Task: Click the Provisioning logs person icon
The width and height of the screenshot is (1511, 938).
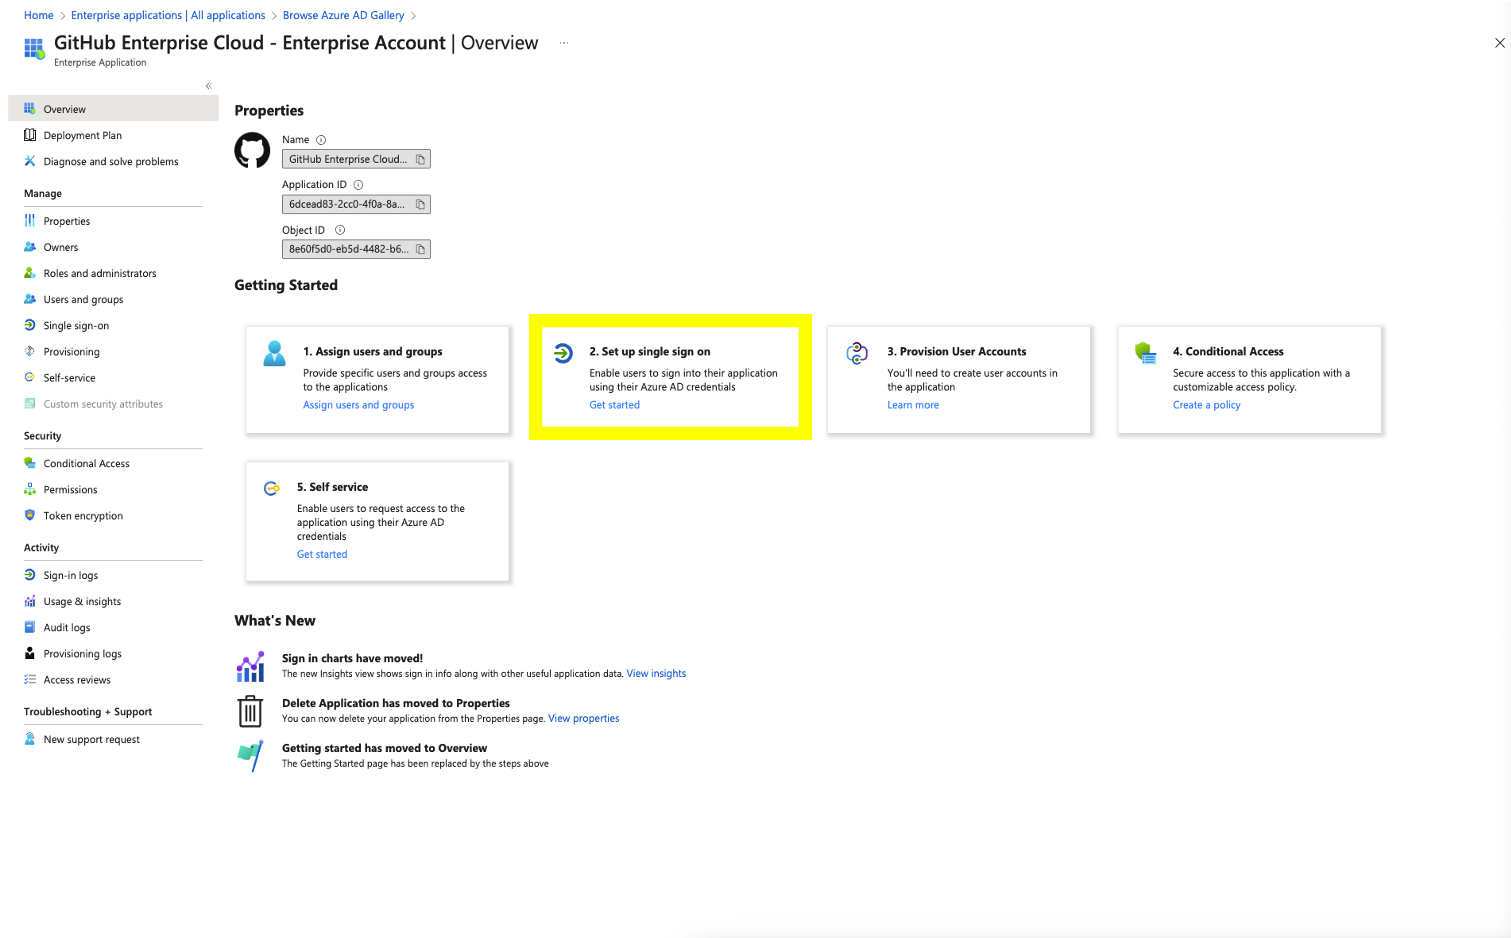Action: [30, 653]
